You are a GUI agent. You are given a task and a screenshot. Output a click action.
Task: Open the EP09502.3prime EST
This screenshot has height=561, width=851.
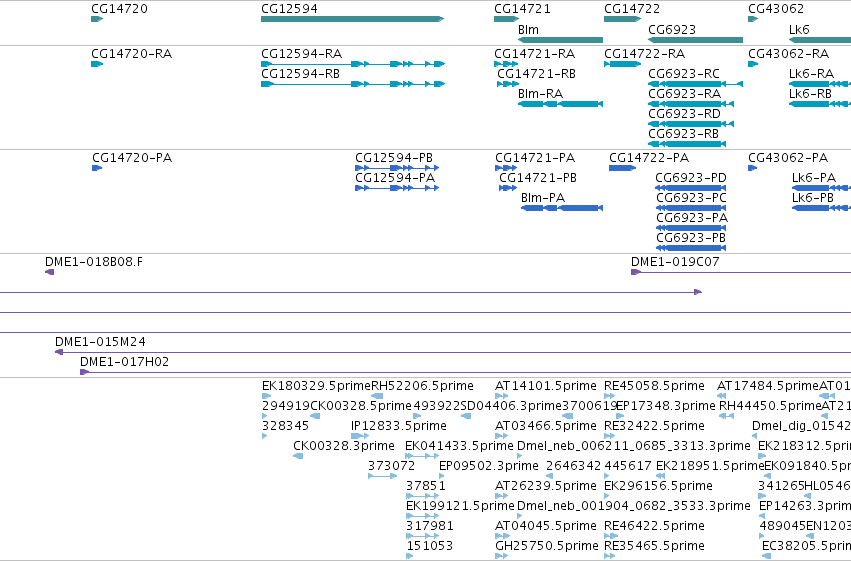pyautogui.click(x=441, y=476)
